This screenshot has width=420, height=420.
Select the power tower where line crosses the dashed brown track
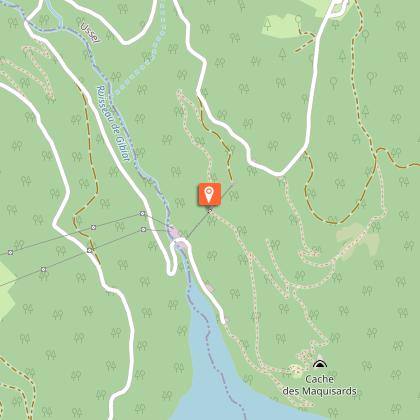(89, 250)
